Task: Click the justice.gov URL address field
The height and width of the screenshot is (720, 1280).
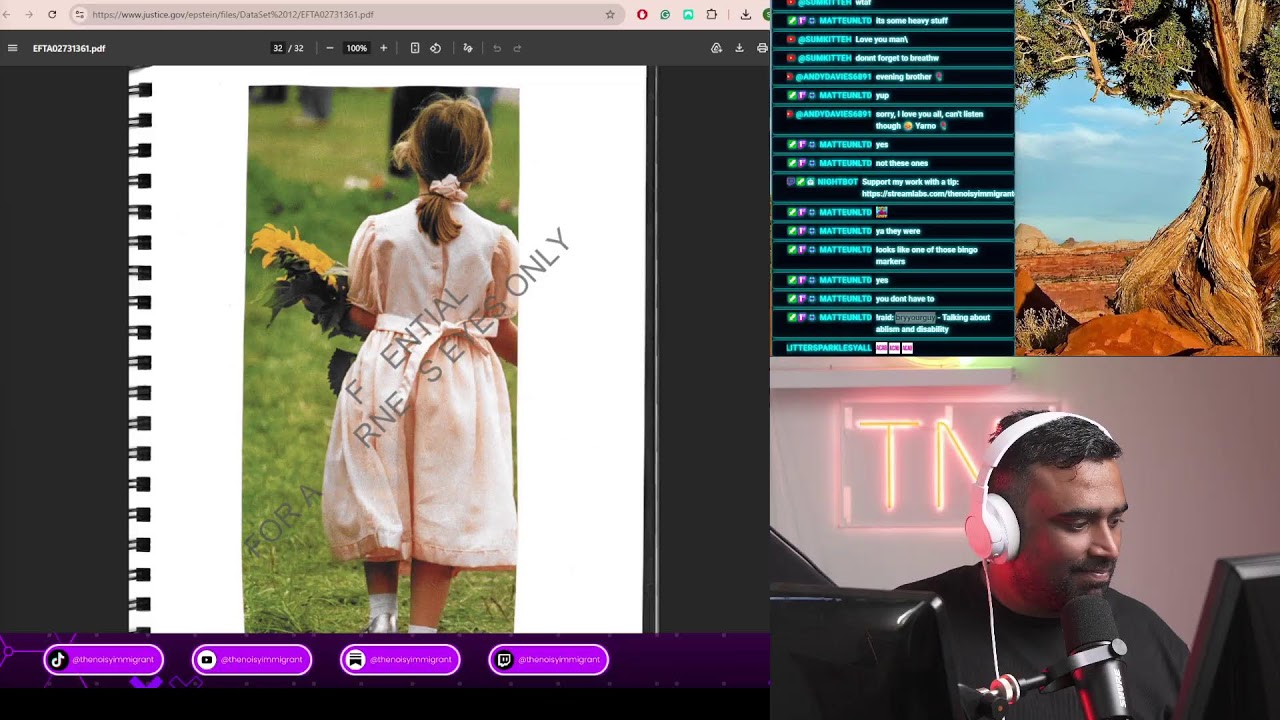Action: [345, 15]
